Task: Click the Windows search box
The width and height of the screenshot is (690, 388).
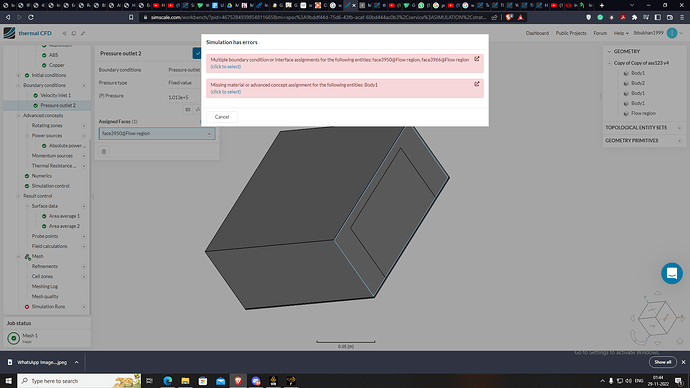Action: pos(79,381)
